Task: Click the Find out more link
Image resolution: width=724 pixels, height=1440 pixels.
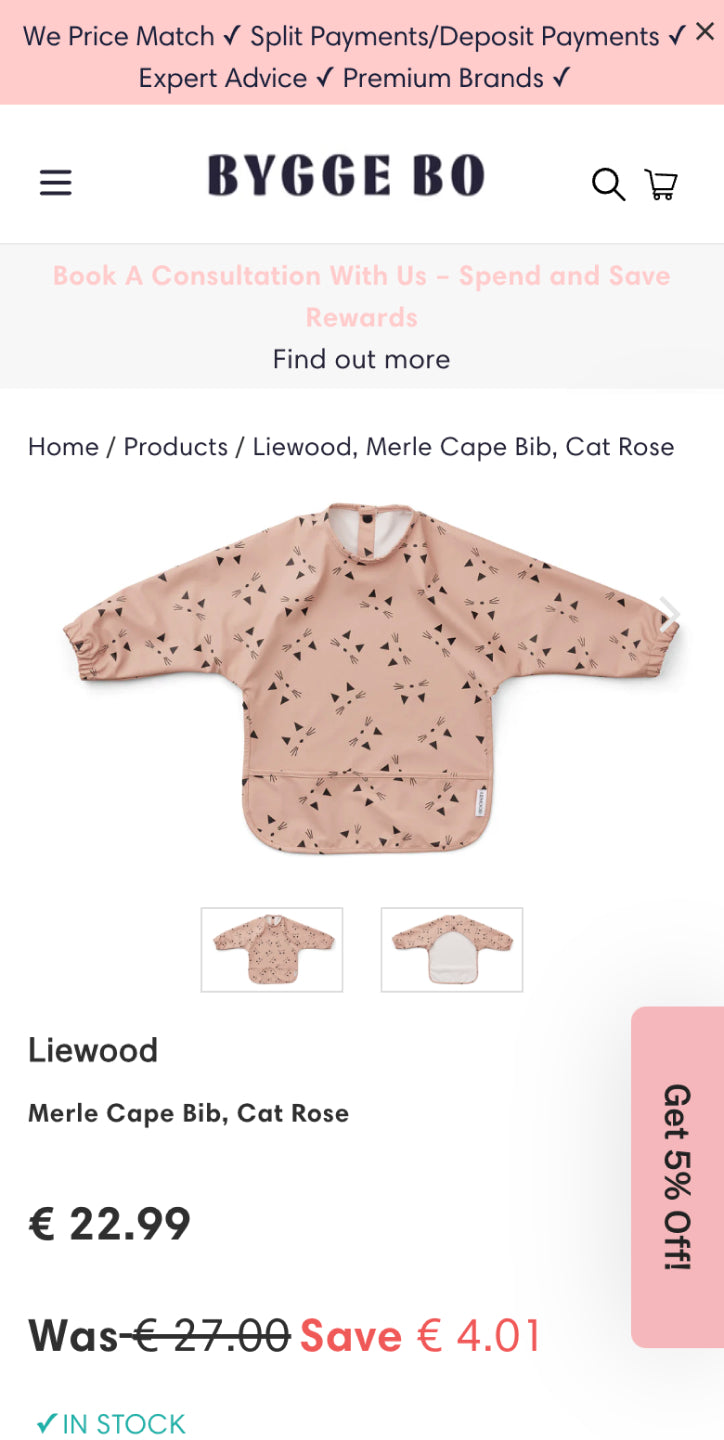Action: click(x=362, y=359)
